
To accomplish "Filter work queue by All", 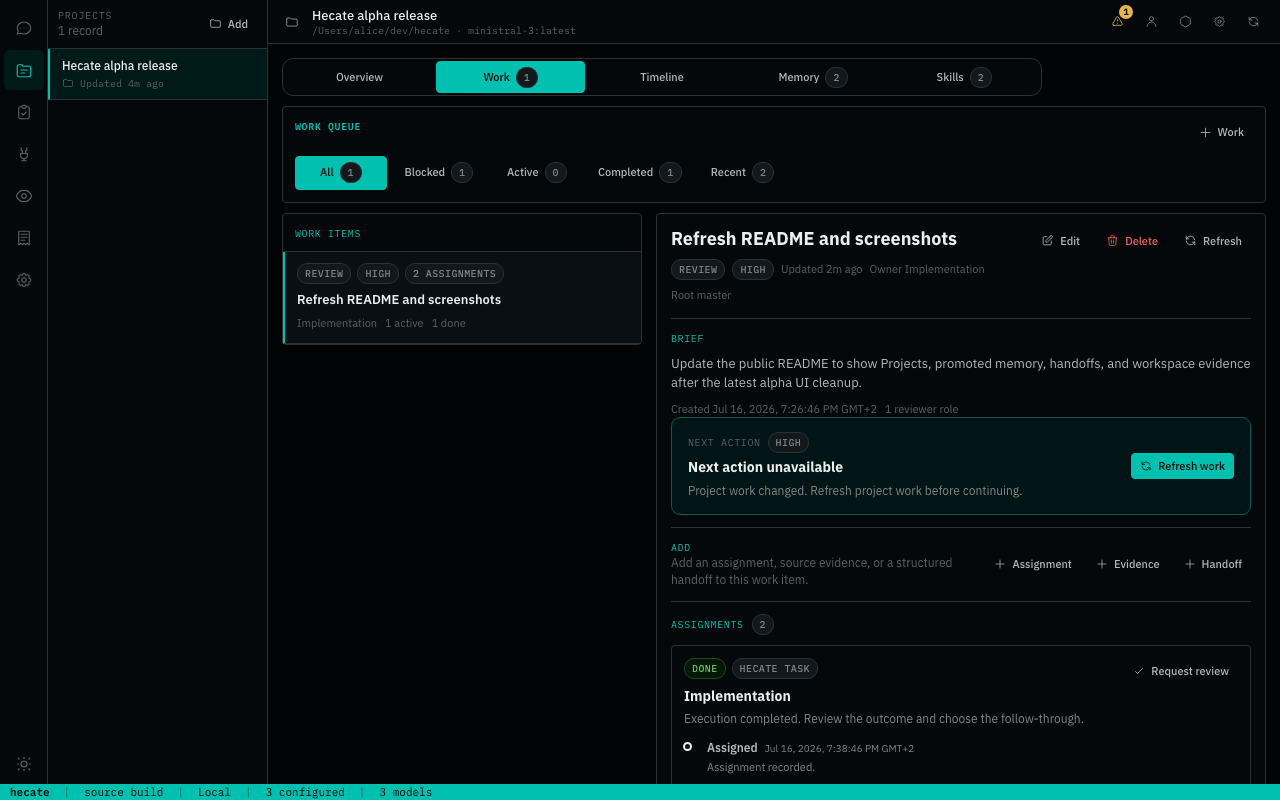I will pos(341,173).
